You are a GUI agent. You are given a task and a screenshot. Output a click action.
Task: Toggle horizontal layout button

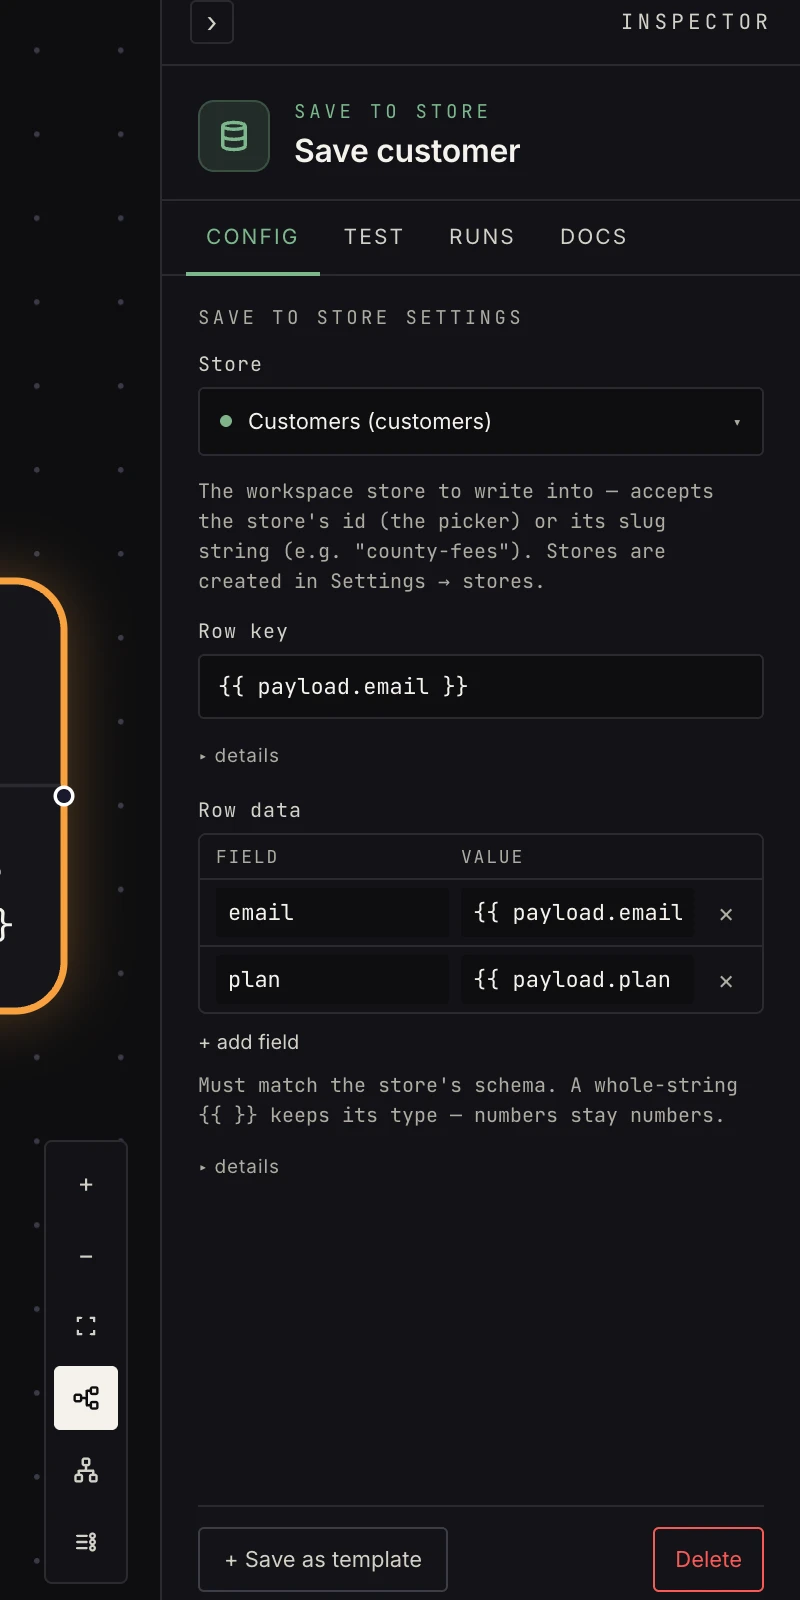pyautogui.click(x=86, y=1398)
